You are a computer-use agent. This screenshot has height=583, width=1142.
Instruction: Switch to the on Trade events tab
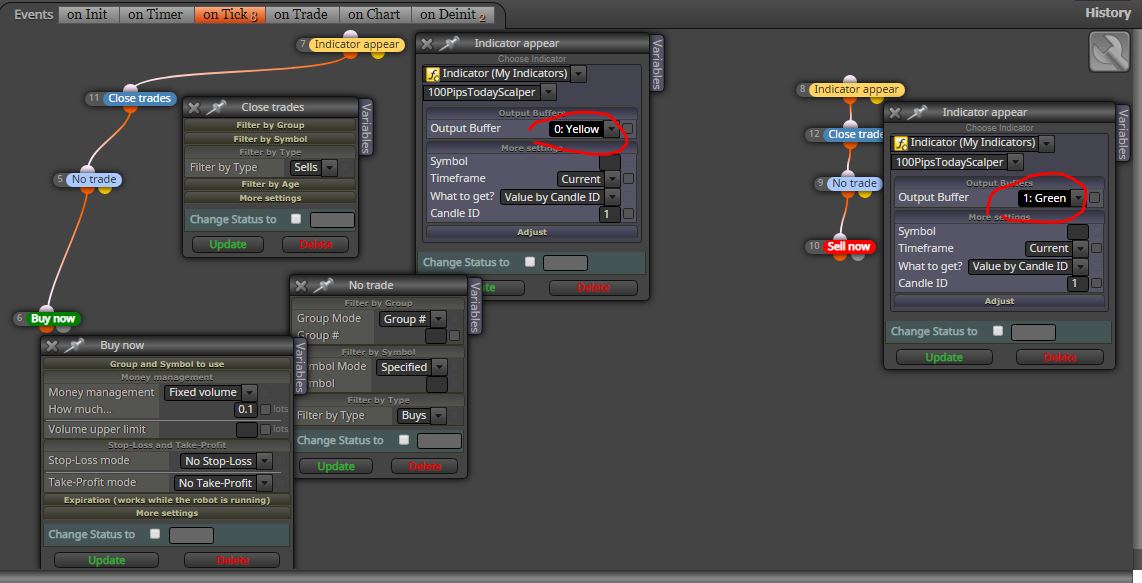tap(301, 14)
